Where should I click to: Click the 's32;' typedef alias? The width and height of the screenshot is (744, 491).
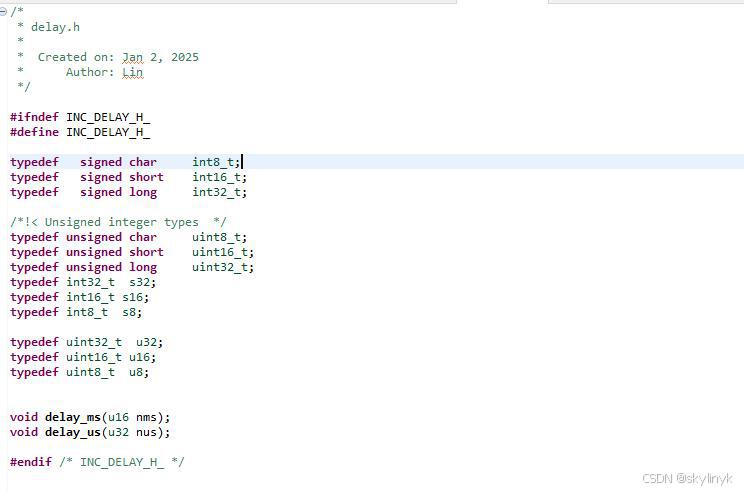[142, 283]
